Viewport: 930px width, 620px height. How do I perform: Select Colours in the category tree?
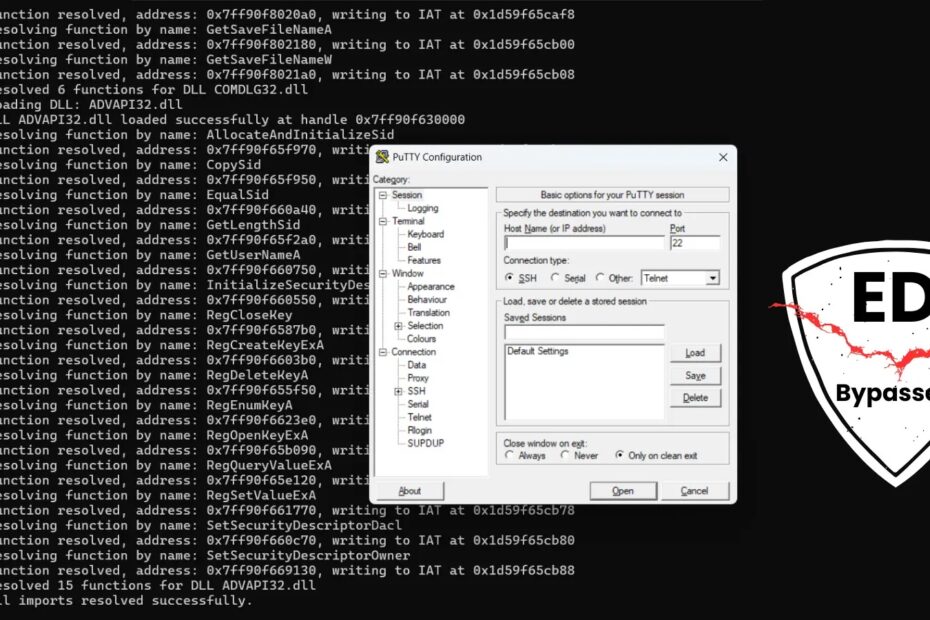(x=421, y=339)
